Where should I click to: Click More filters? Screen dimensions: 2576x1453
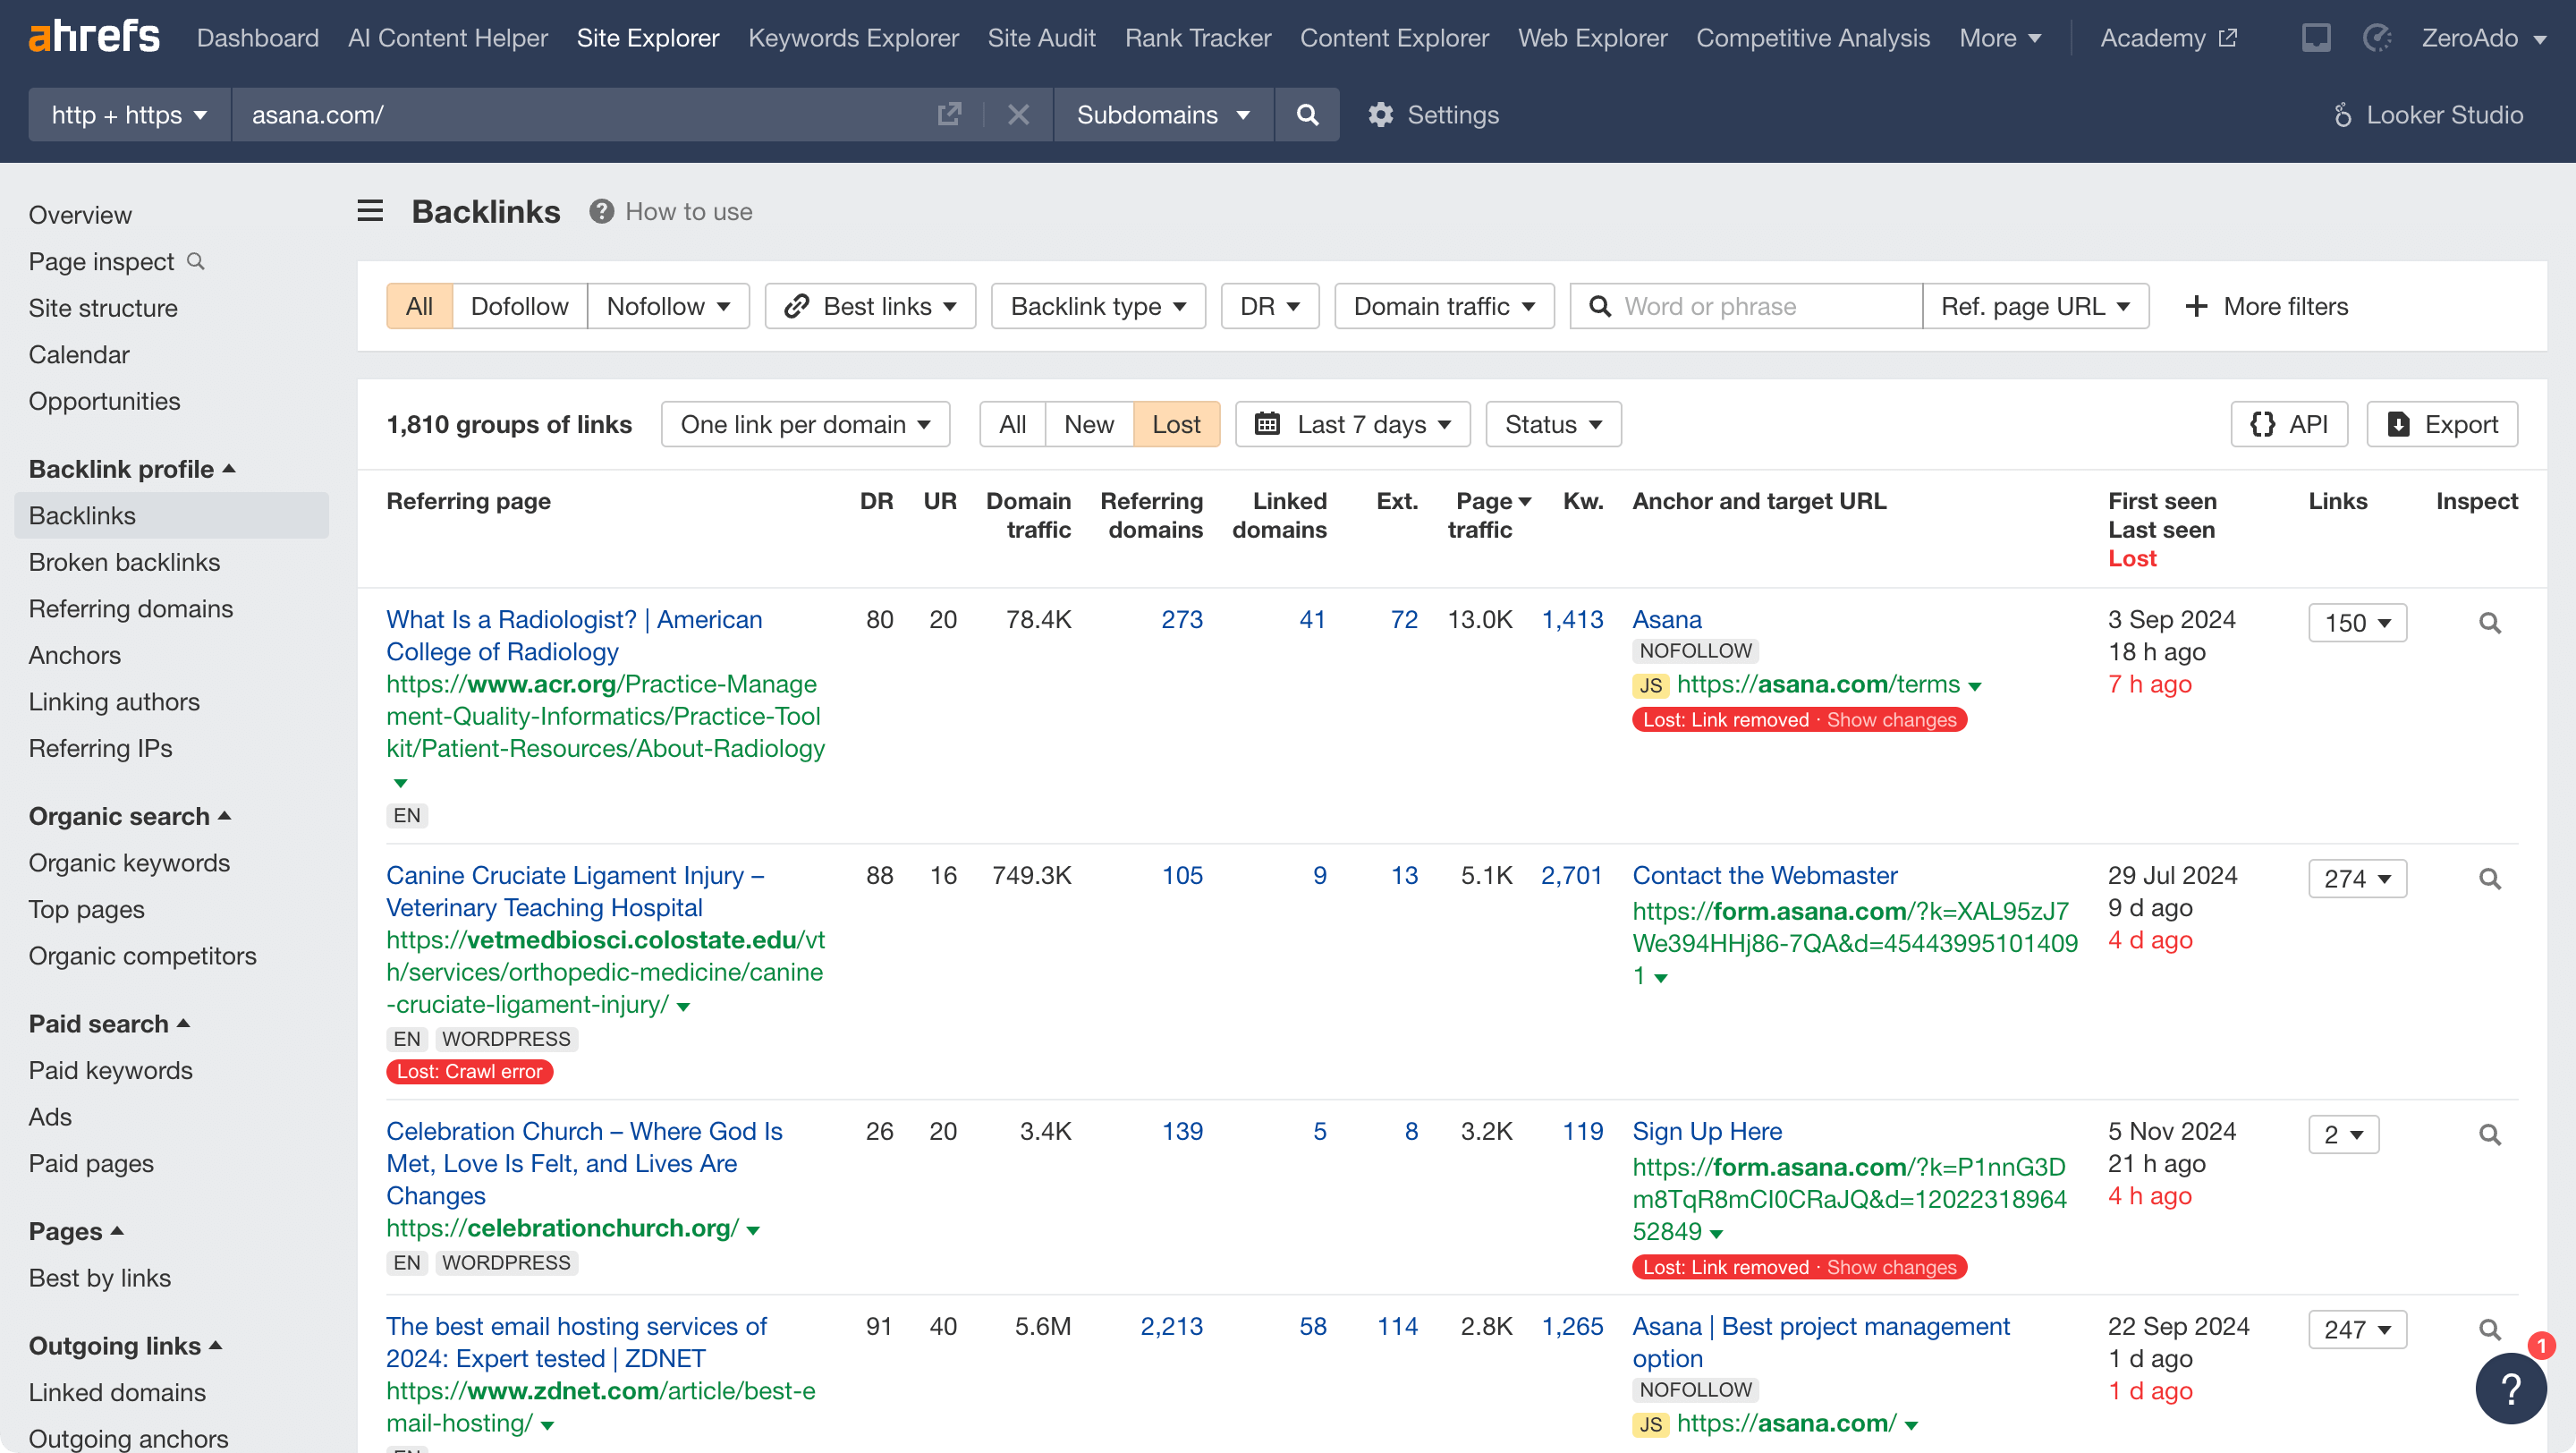point(2266,306)
